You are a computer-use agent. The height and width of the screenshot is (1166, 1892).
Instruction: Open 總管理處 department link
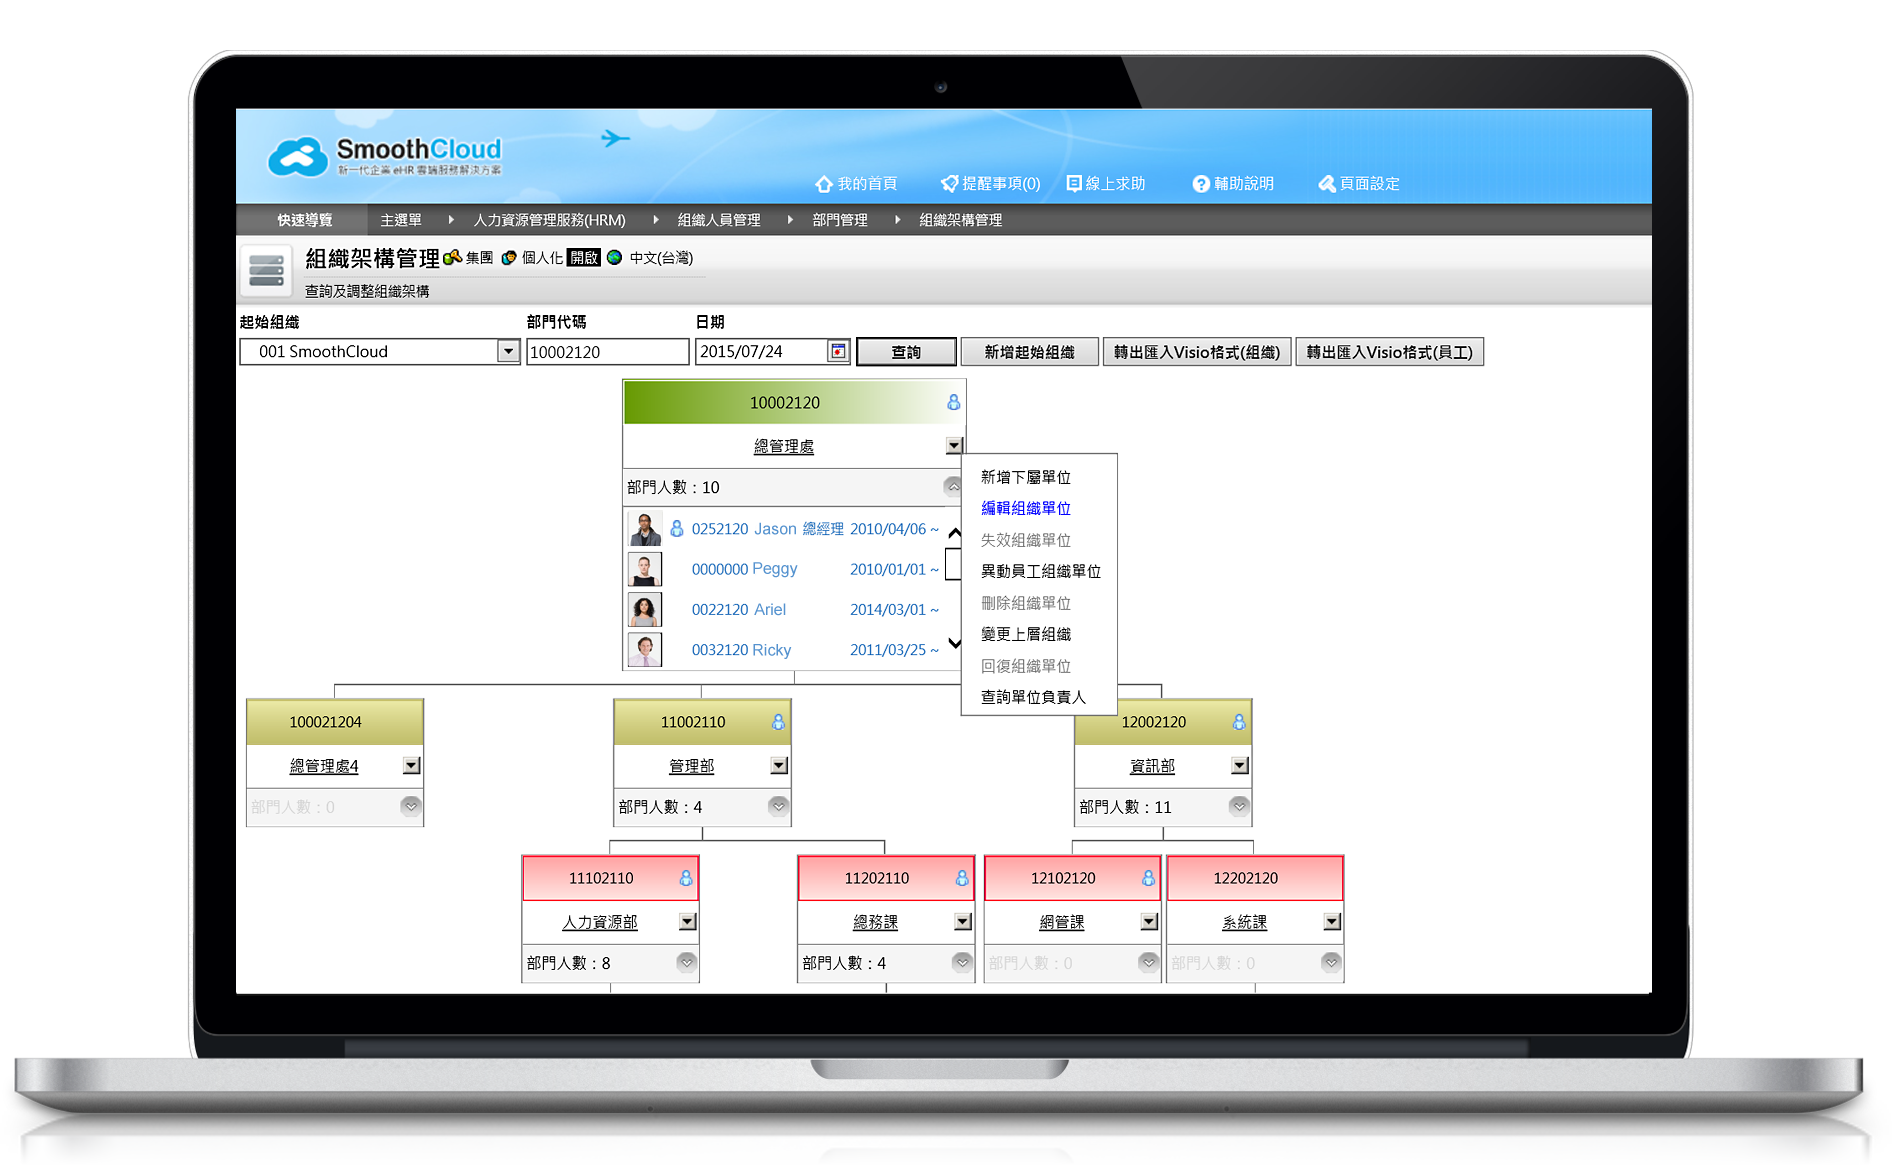(784, 446)
